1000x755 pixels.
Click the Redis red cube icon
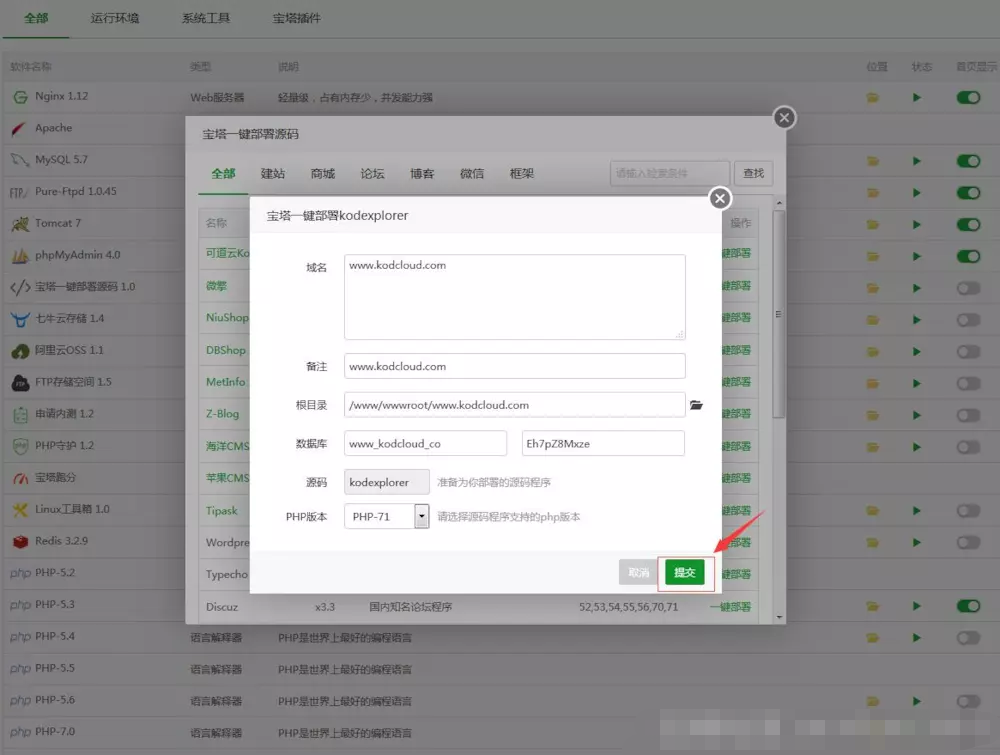coord(20,541)
